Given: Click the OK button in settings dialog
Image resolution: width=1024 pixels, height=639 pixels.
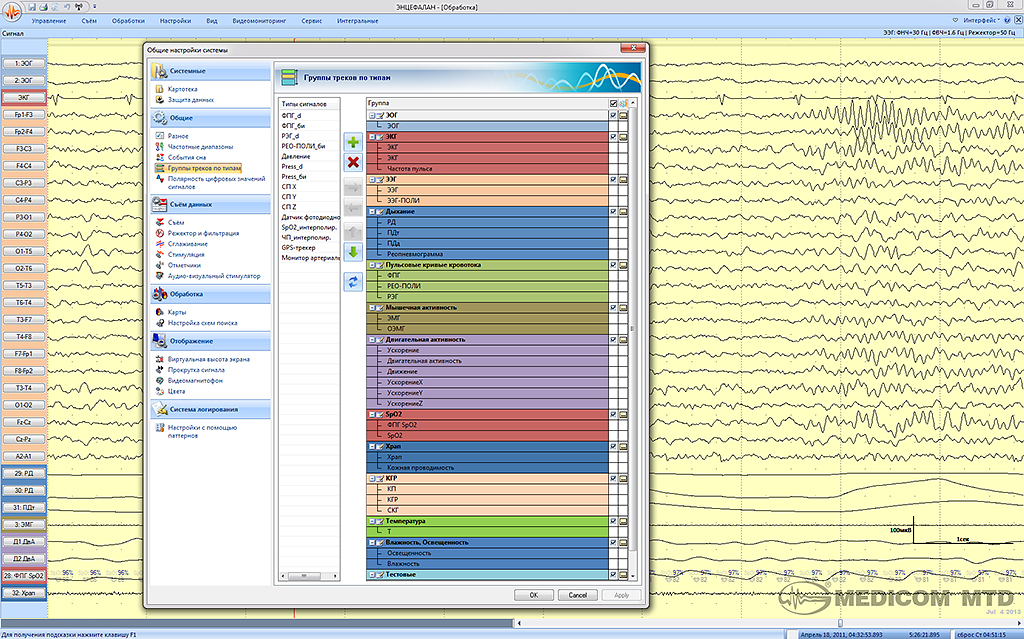Looking at the screenshot, I should 534,595.
